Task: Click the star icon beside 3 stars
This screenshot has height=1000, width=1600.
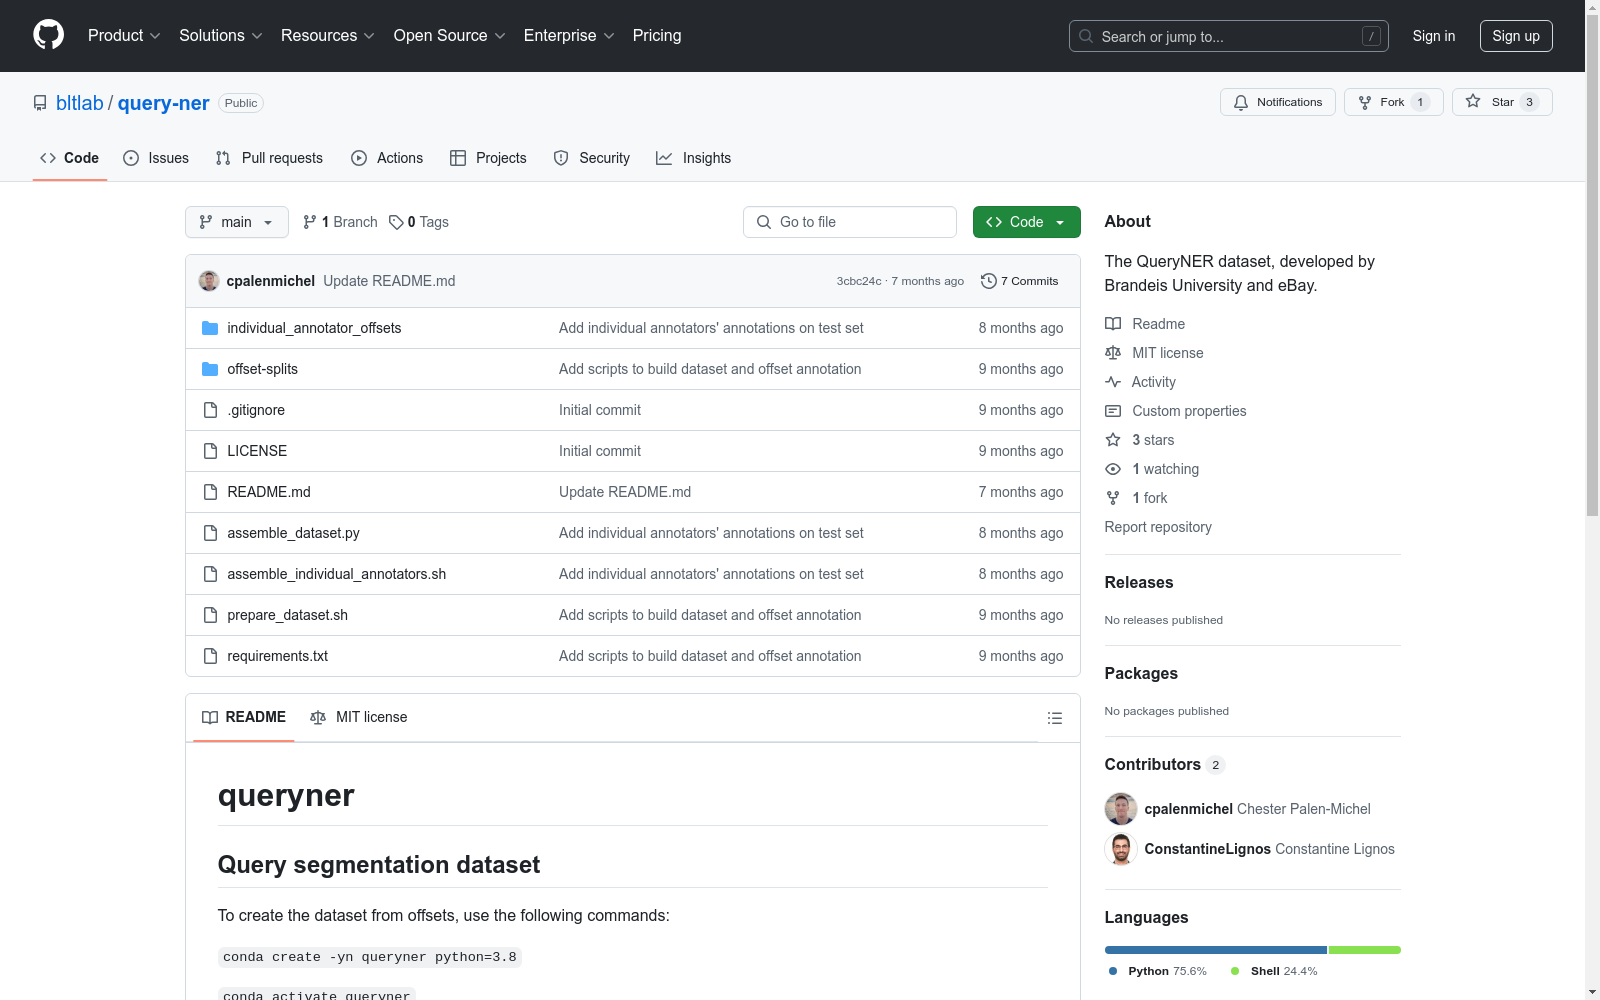Action: pos(1113,440)
